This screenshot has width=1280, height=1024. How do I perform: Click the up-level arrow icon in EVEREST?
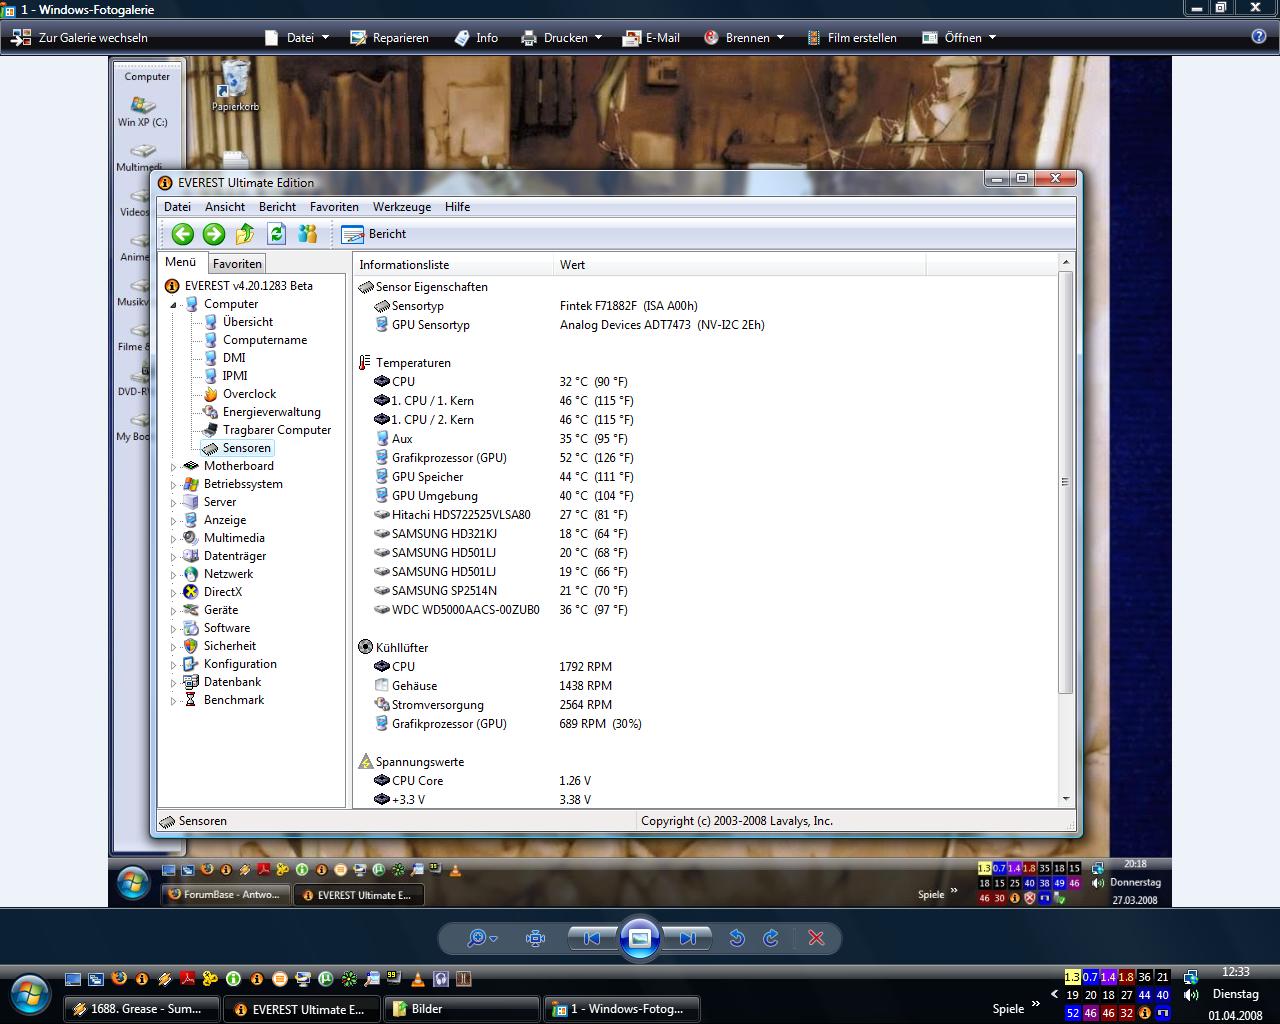point(245,234)
